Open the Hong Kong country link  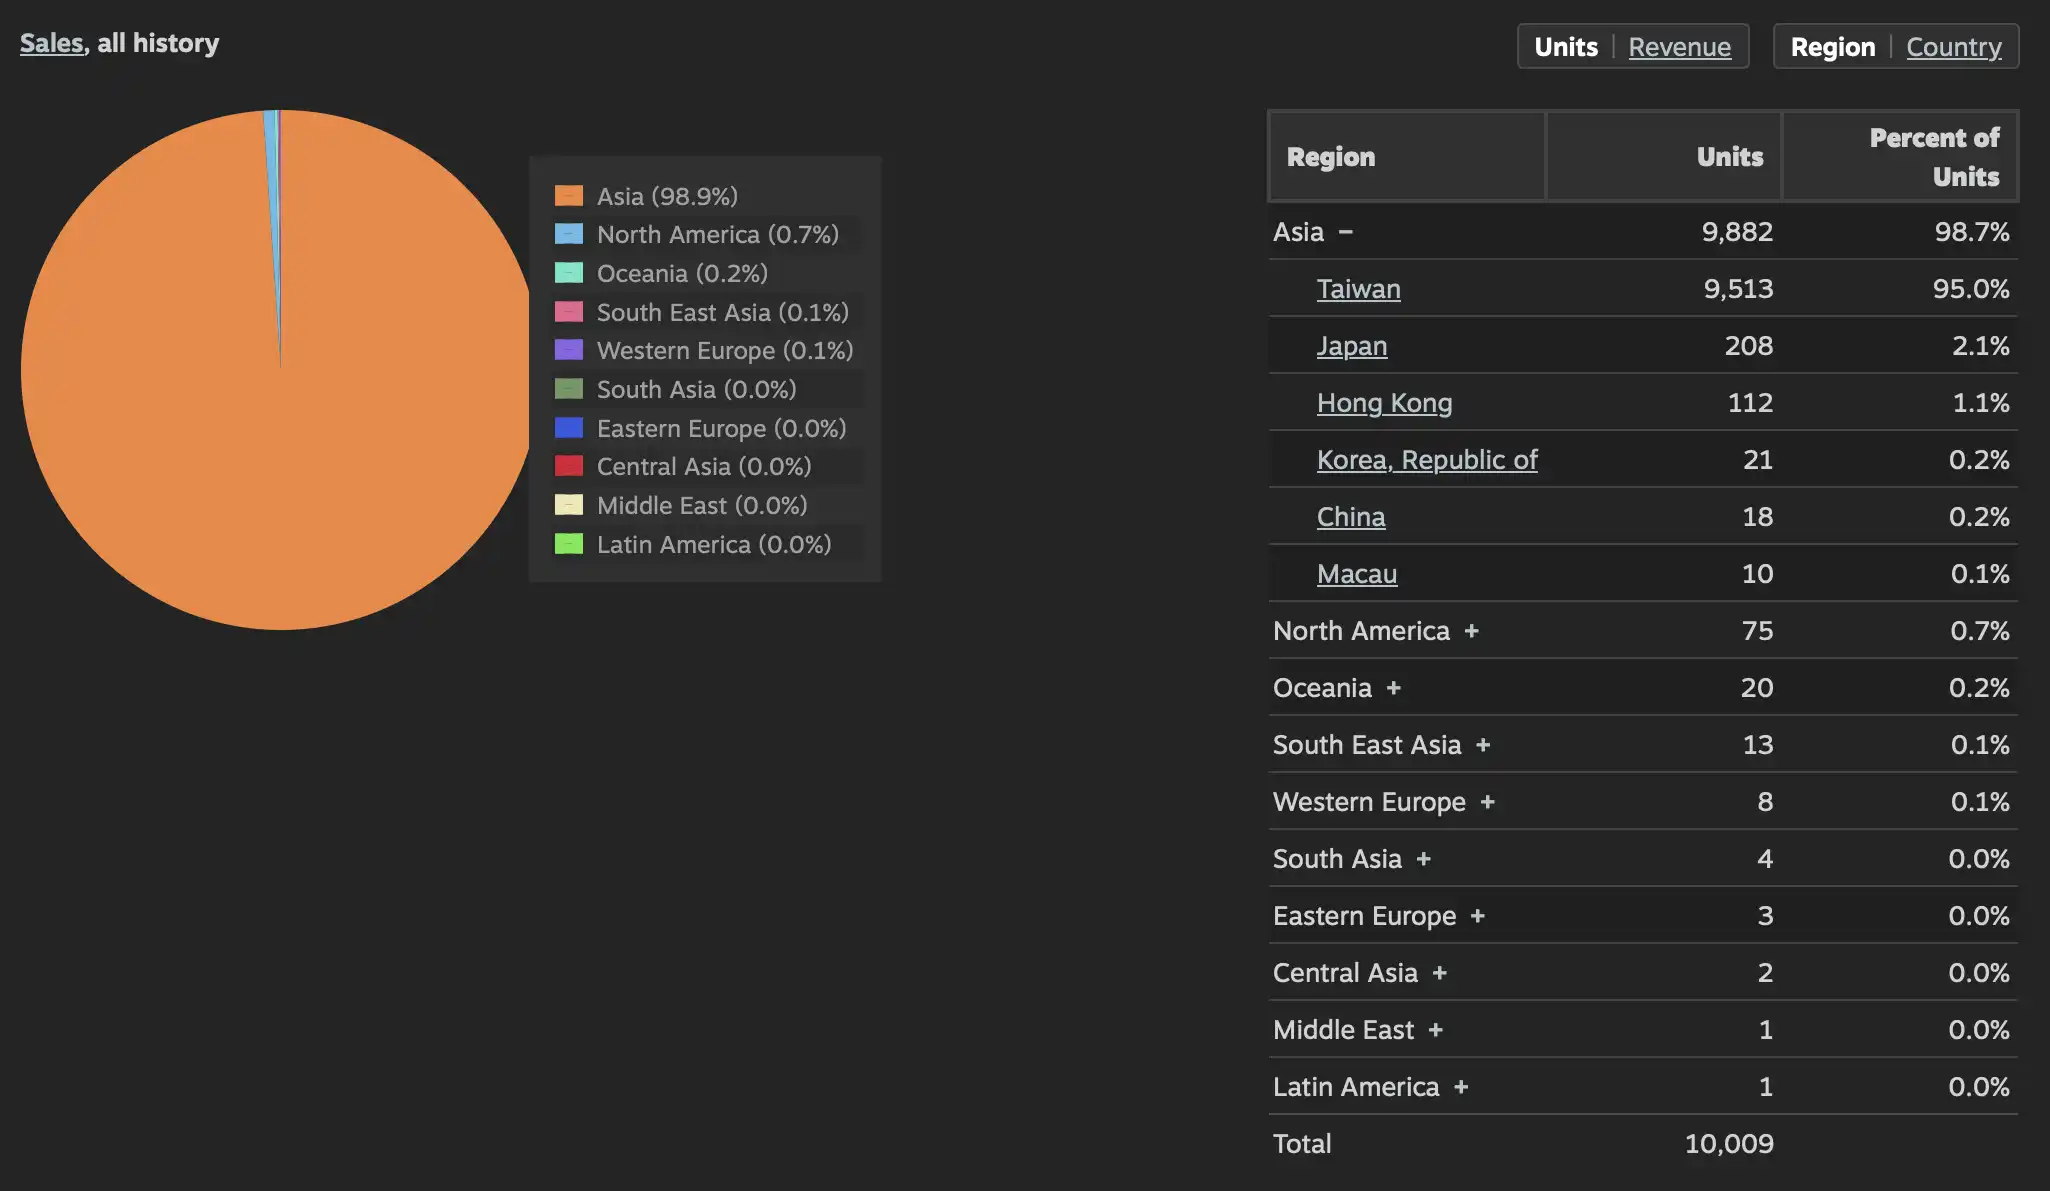point(1384,403)
